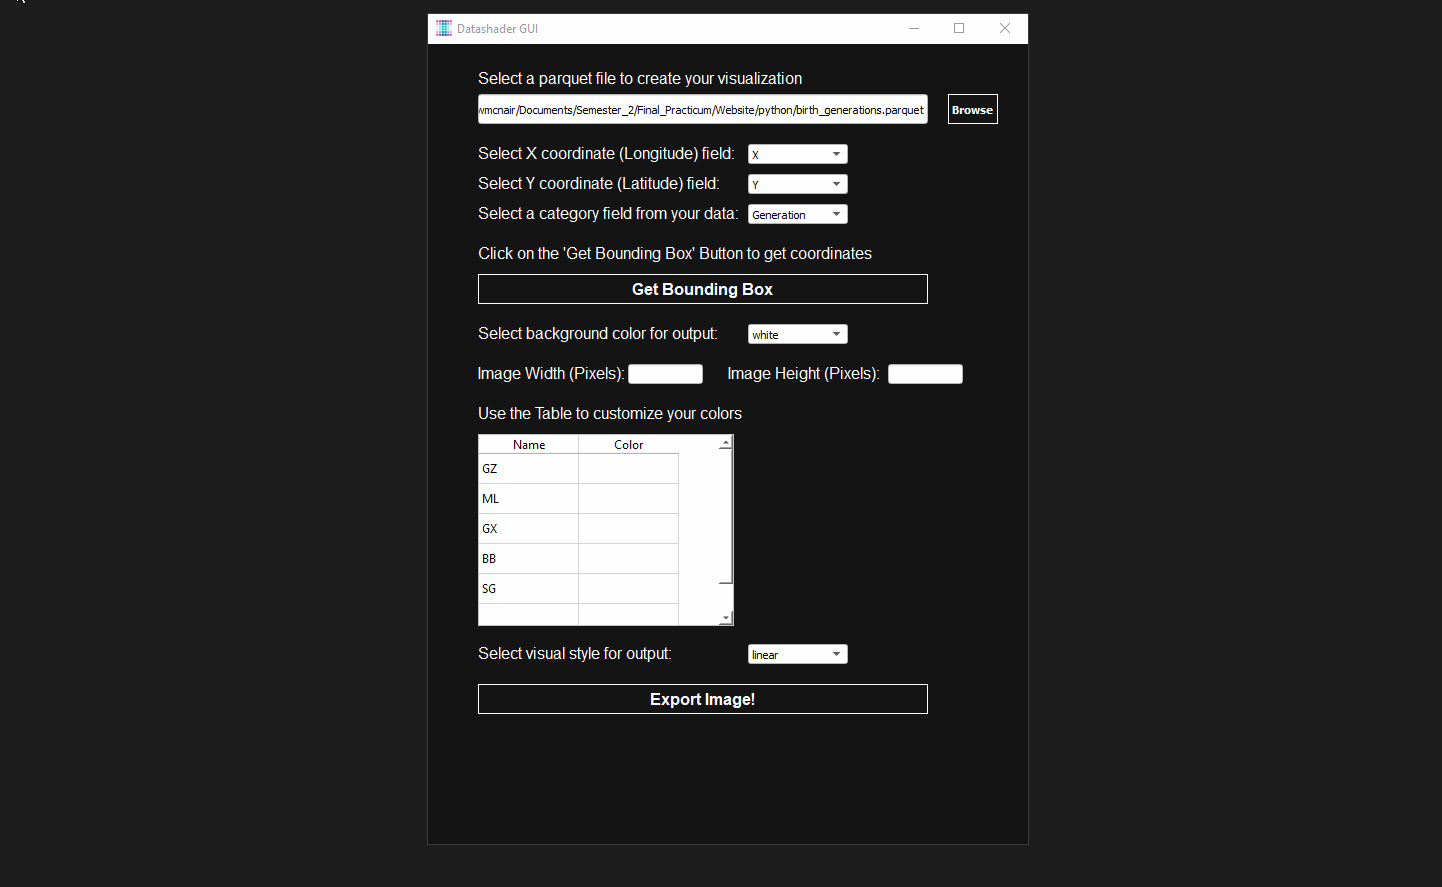Screen dimensions: 1442x887
Task: Click the Name column header
Action: click(x=528, y=444)
